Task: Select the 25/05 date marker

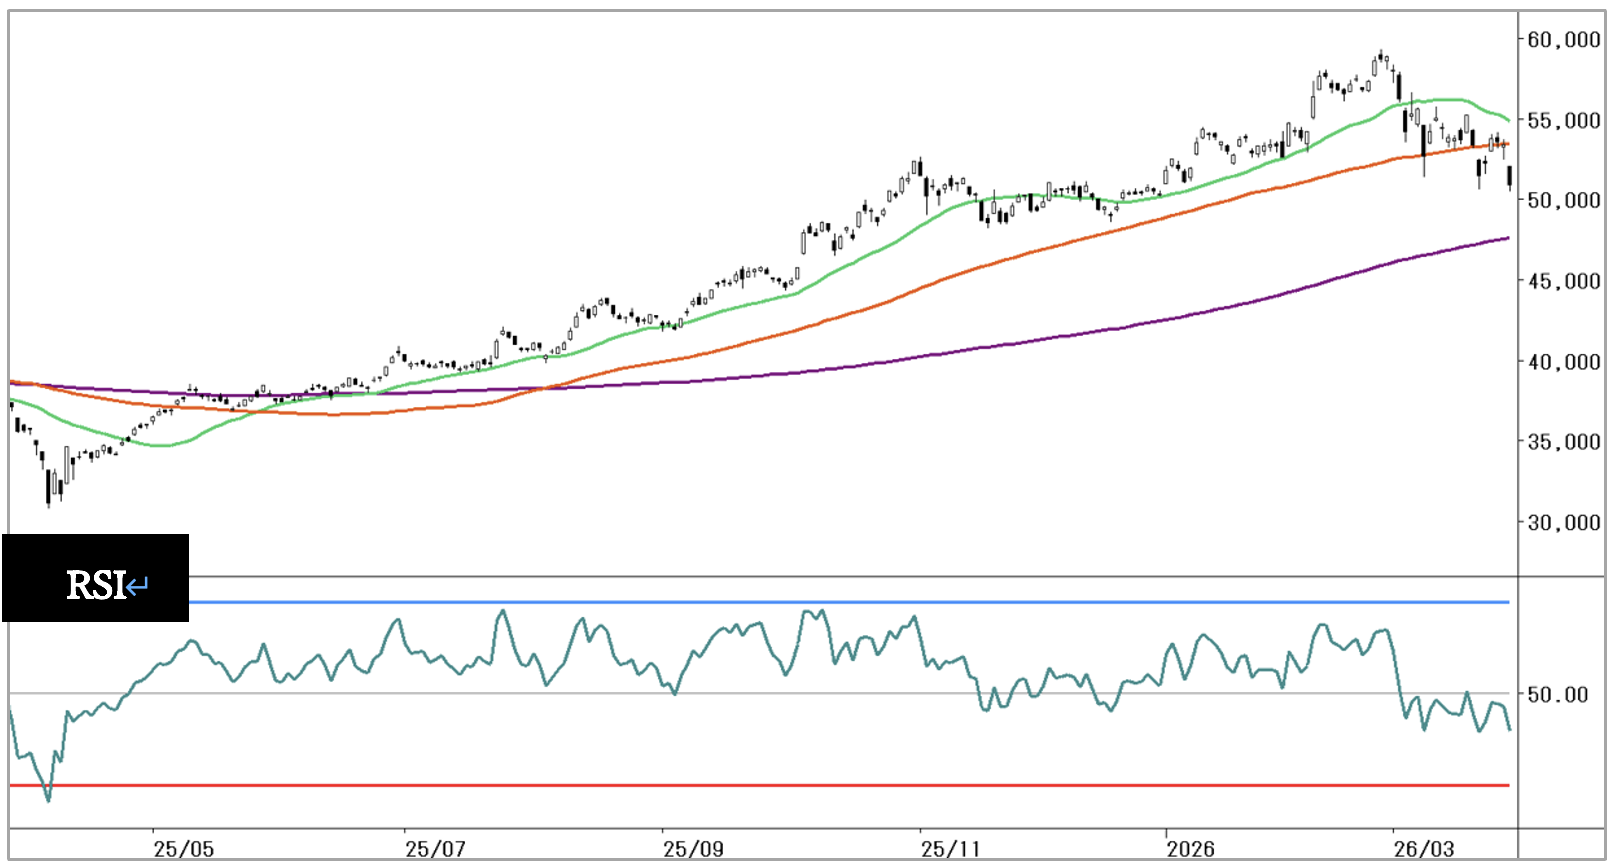Action: pos(183,849)
